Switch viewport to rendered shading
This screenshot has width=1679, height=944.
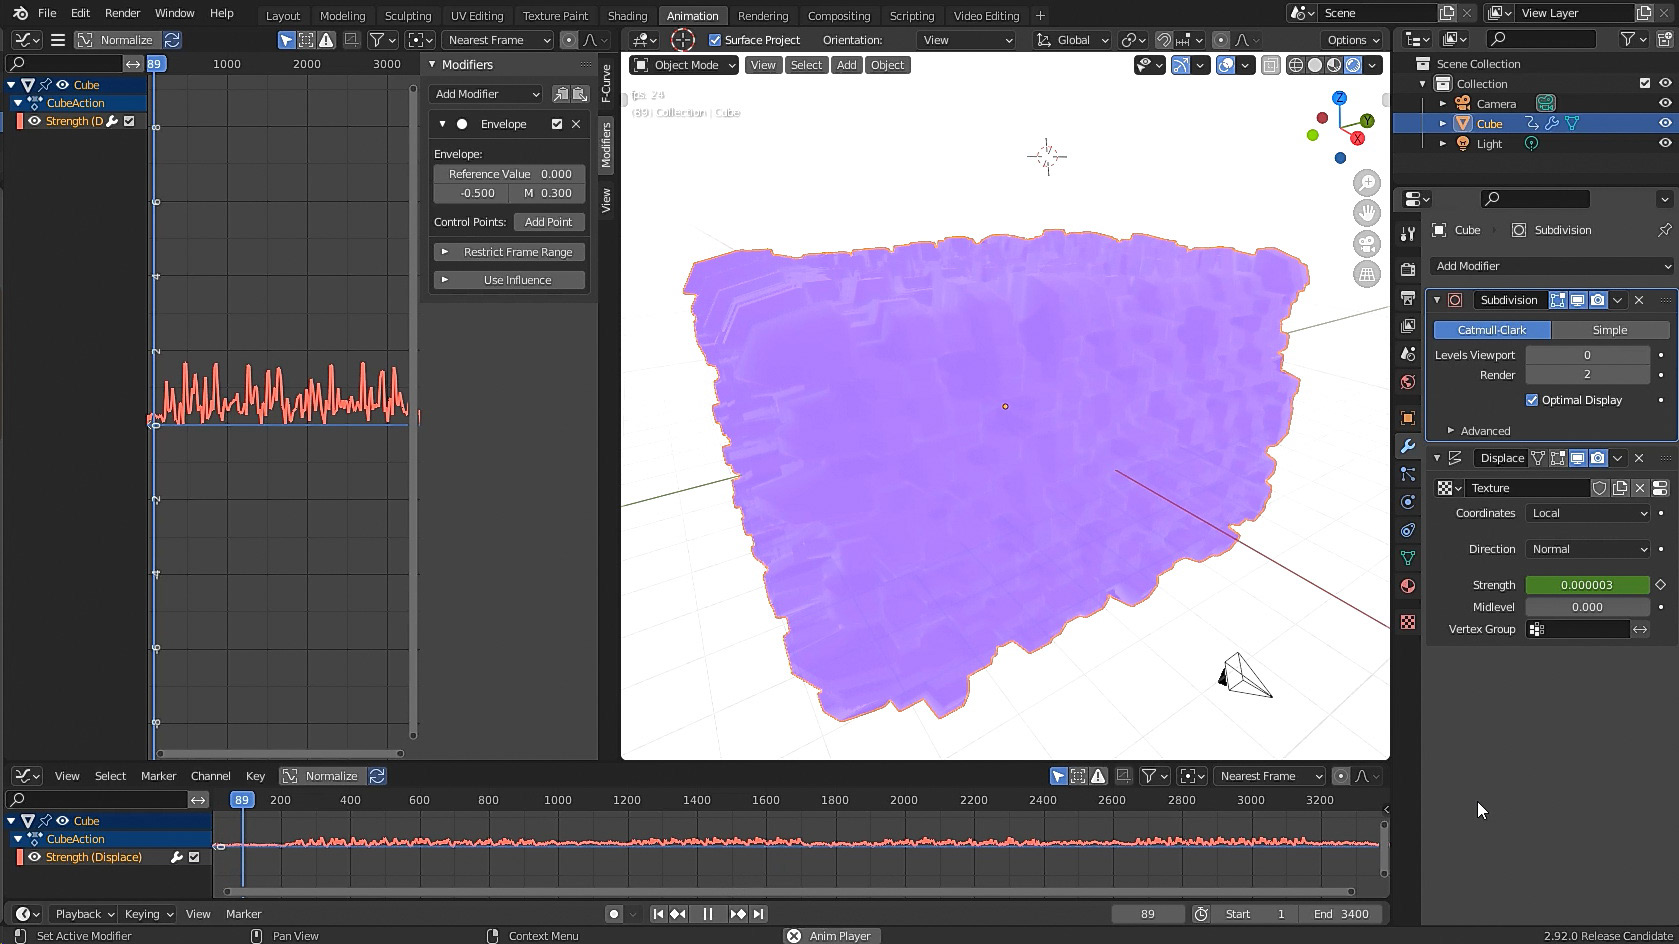pyautogui.click(x=1353, y=65)
